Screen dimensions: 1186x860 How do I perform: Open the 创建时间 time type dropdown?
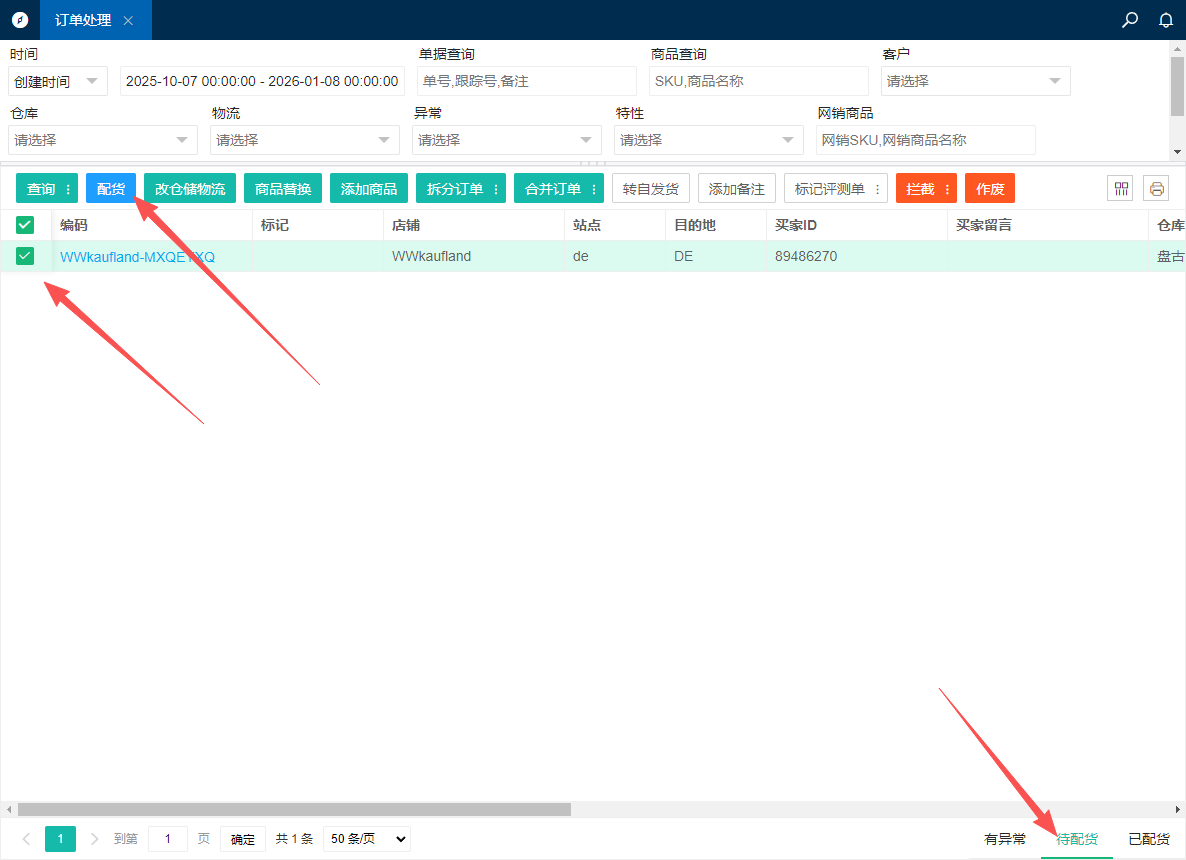pyautogui.click(x=58, y=81)
